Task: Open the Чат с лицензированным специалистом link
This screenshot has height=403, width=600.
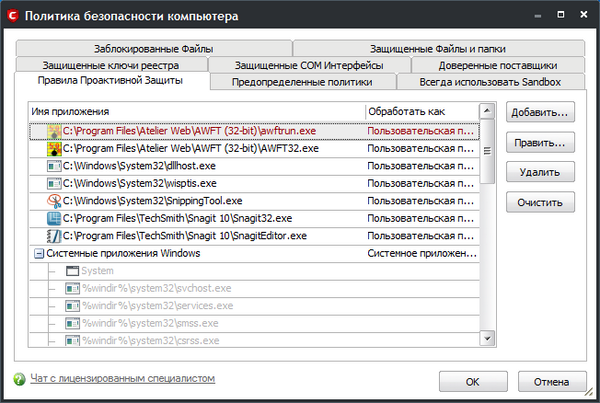Action: (122, 379)
